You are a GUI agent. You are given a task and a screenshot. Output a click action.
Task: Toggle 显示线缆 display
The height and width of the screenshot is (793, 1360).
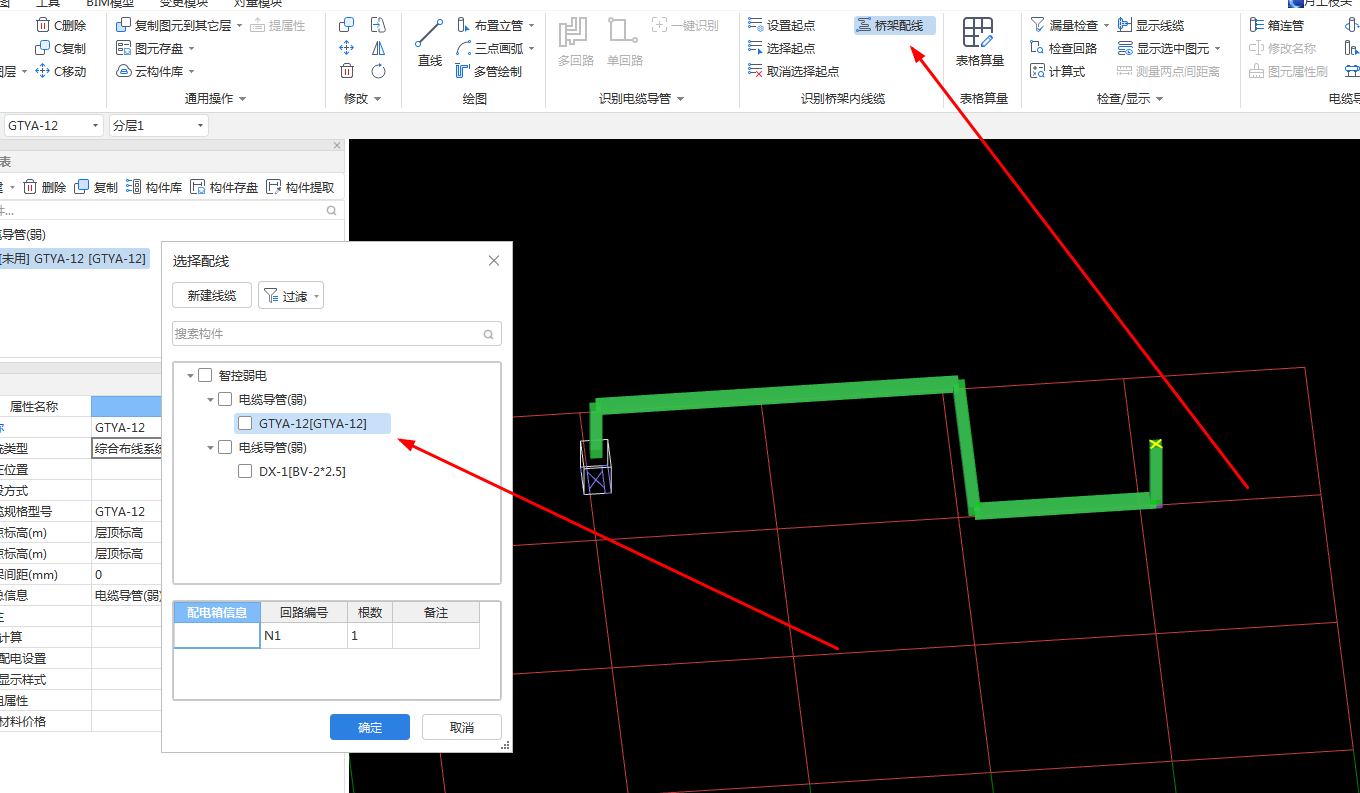[x=1151, y=25]
